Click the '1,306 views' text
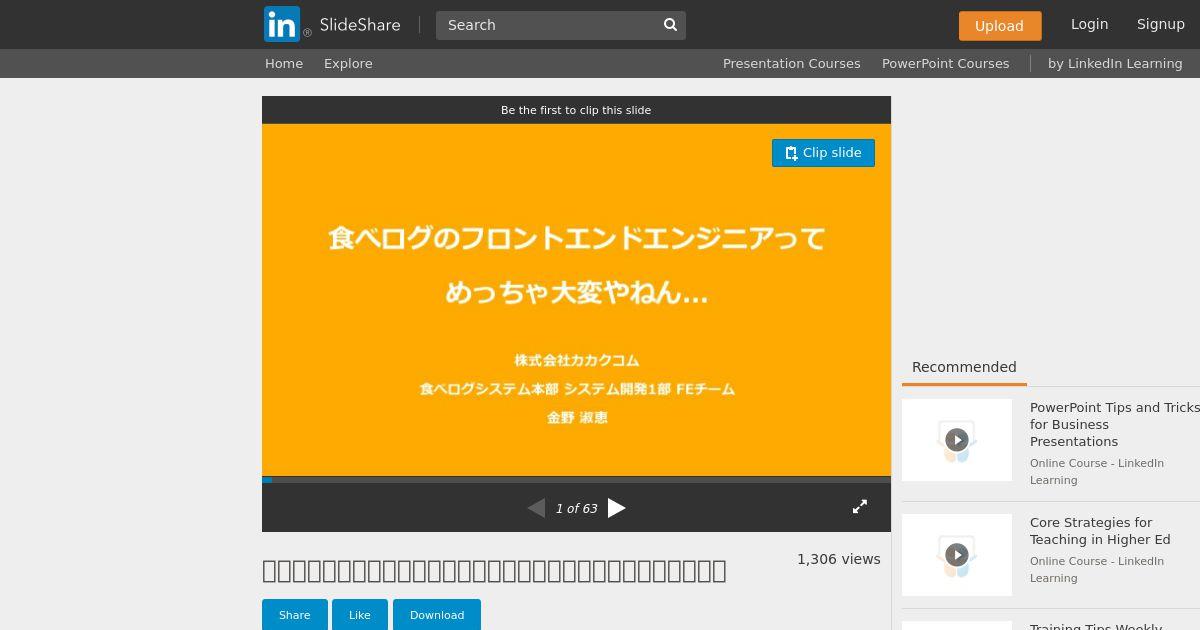Image resolution: width=1200 pixels, height=630 pixels. pos(839,559)
